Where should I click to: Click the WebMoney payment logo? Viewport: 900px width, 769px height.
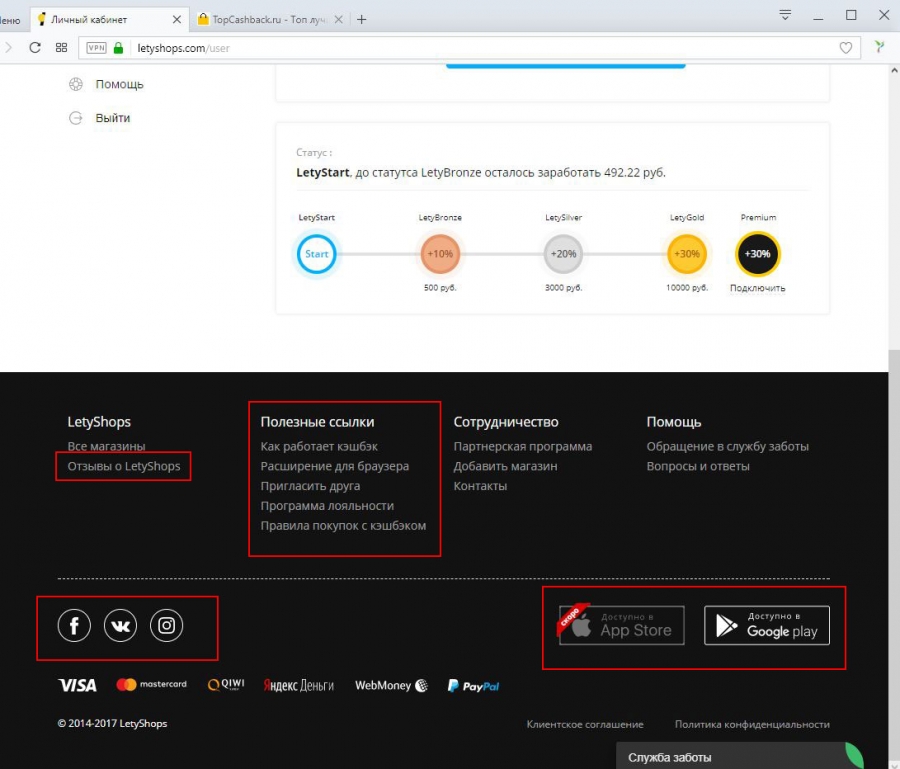(x=391, y=685)
